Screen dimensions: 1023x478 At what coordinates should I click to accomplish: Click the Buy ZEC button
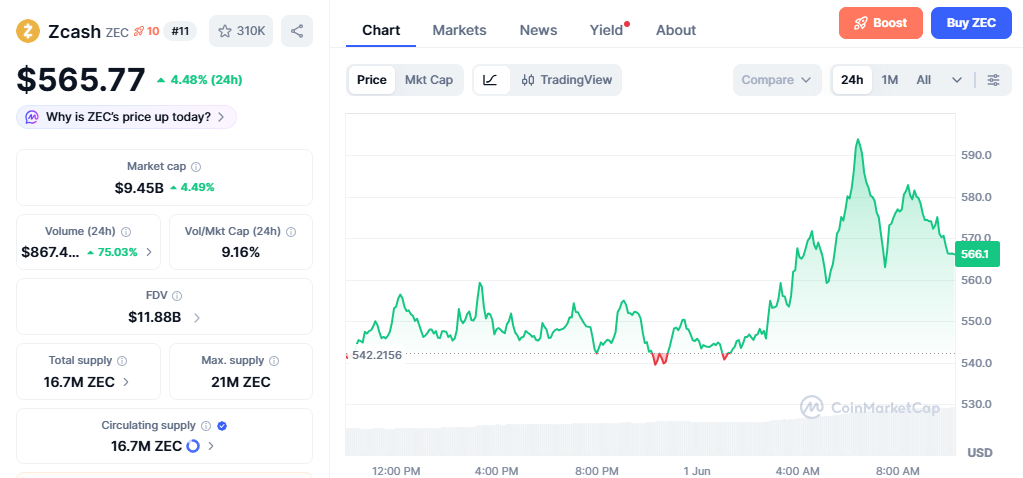971,23
